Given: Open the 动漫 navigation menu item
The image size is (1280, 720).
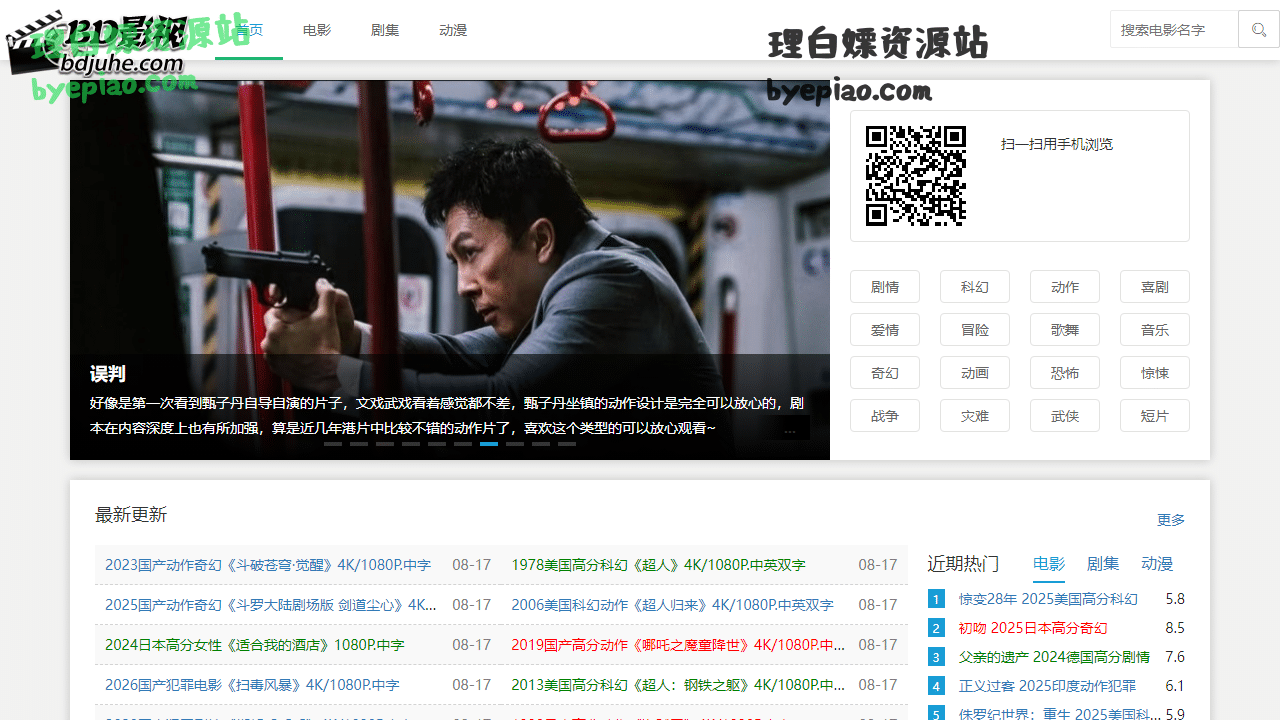Looking at the screenshot, I should pyautogui.click(x=453, y=30).
